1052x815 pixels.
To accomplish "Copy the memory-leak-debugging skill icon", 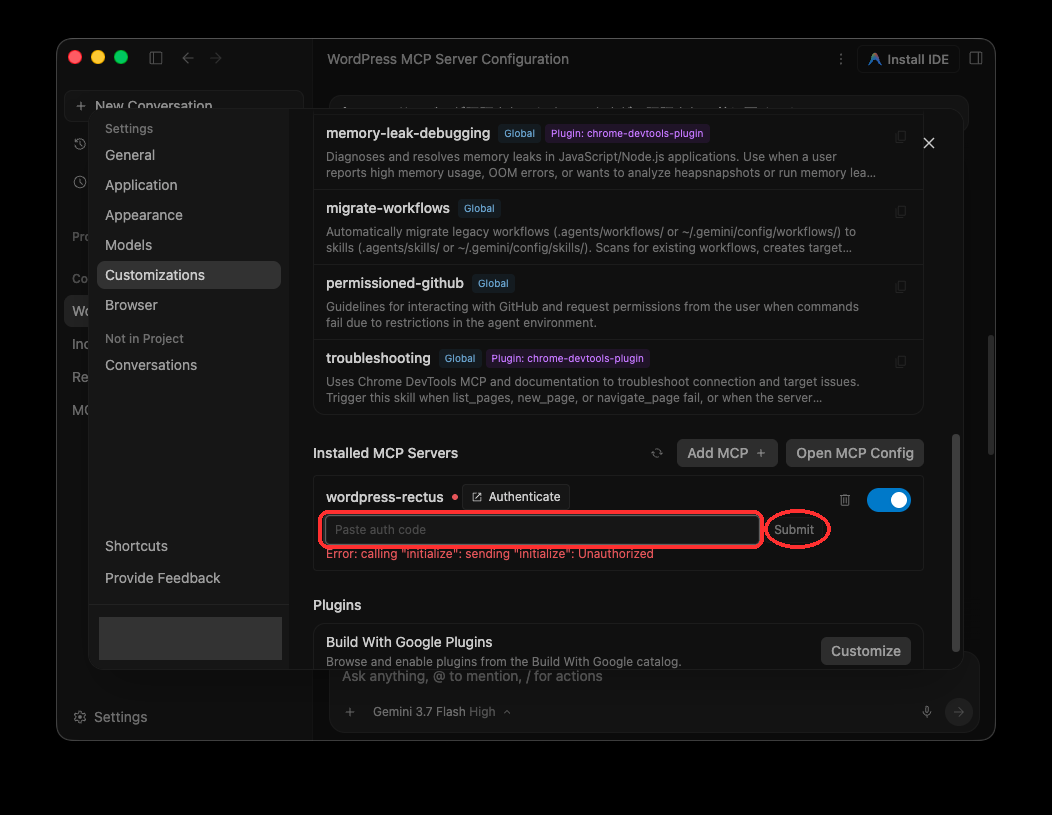I will [x=901, y=137].
